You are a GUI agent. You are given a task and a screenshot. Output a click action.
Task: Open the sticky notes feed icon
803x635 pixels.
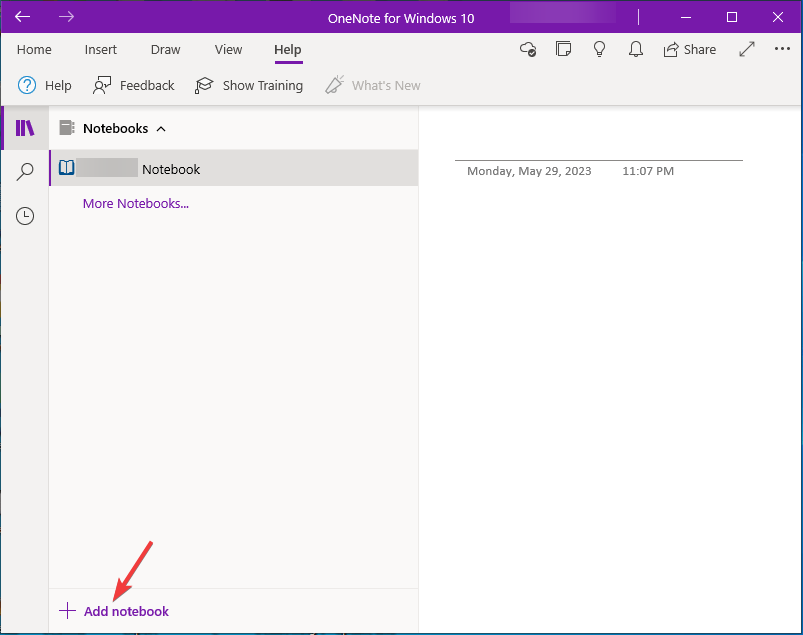coord(563,49)
